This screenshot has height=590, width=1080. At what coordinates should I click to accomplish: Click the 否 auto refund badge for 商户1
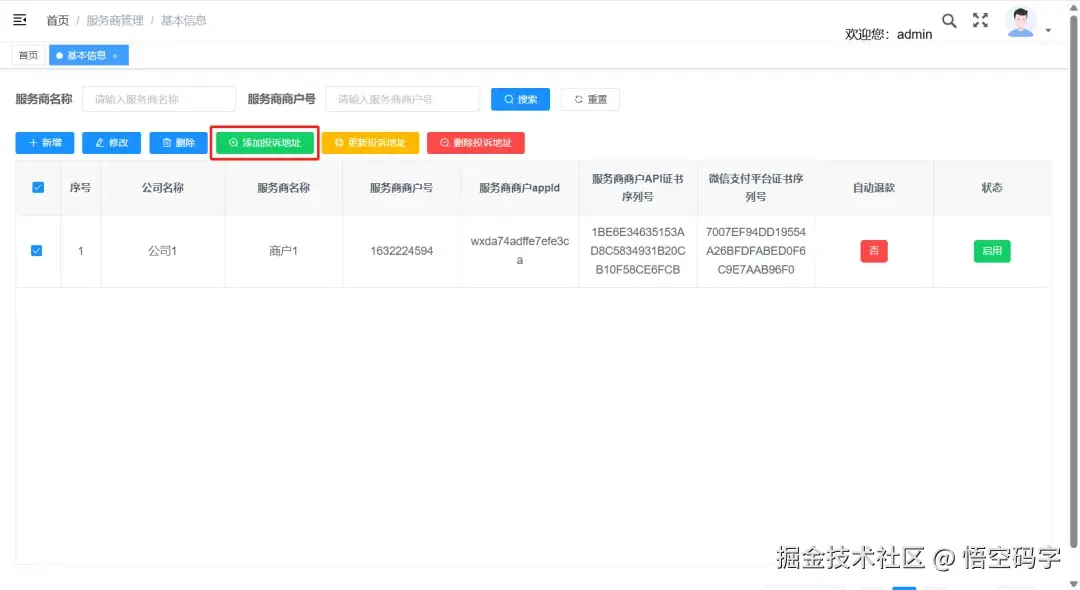click(x=873, y=251)
